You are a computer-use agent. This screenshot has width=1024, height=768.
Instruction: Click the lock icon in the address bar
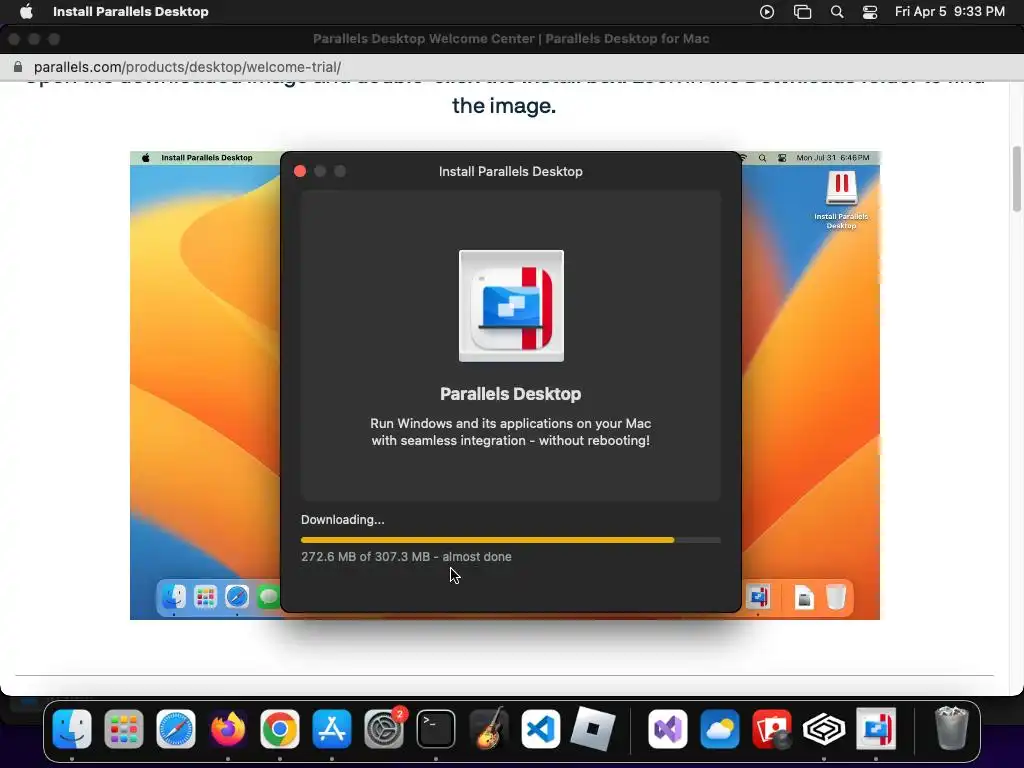click(x=18, y=67)
